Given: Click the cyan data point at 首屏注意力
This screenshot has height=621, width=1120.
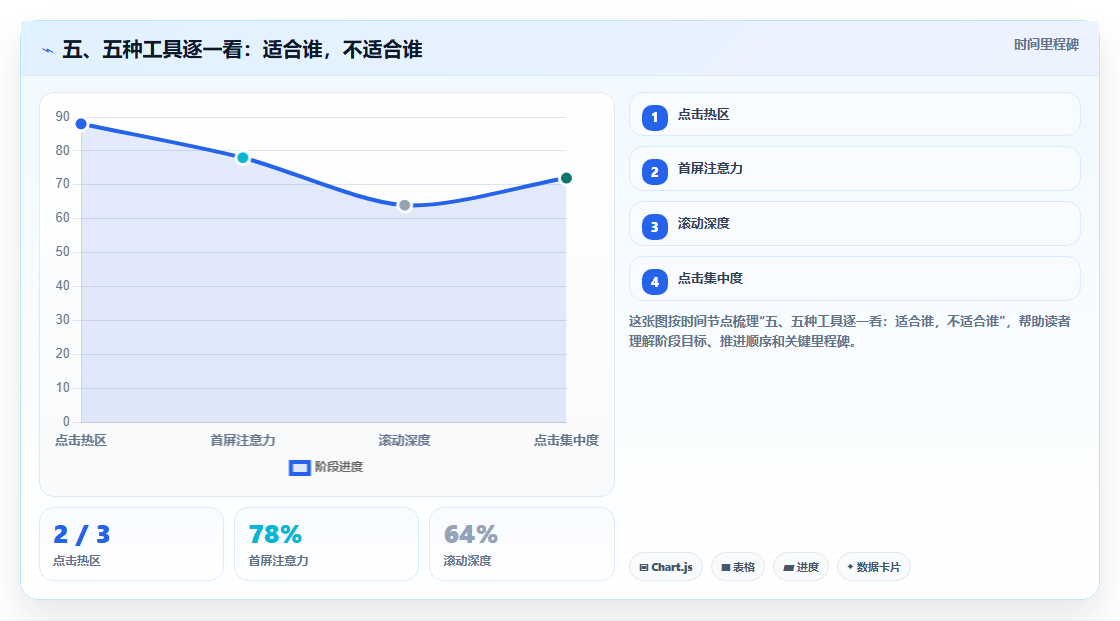Looking at the screenshot, I should coord(243,158).
